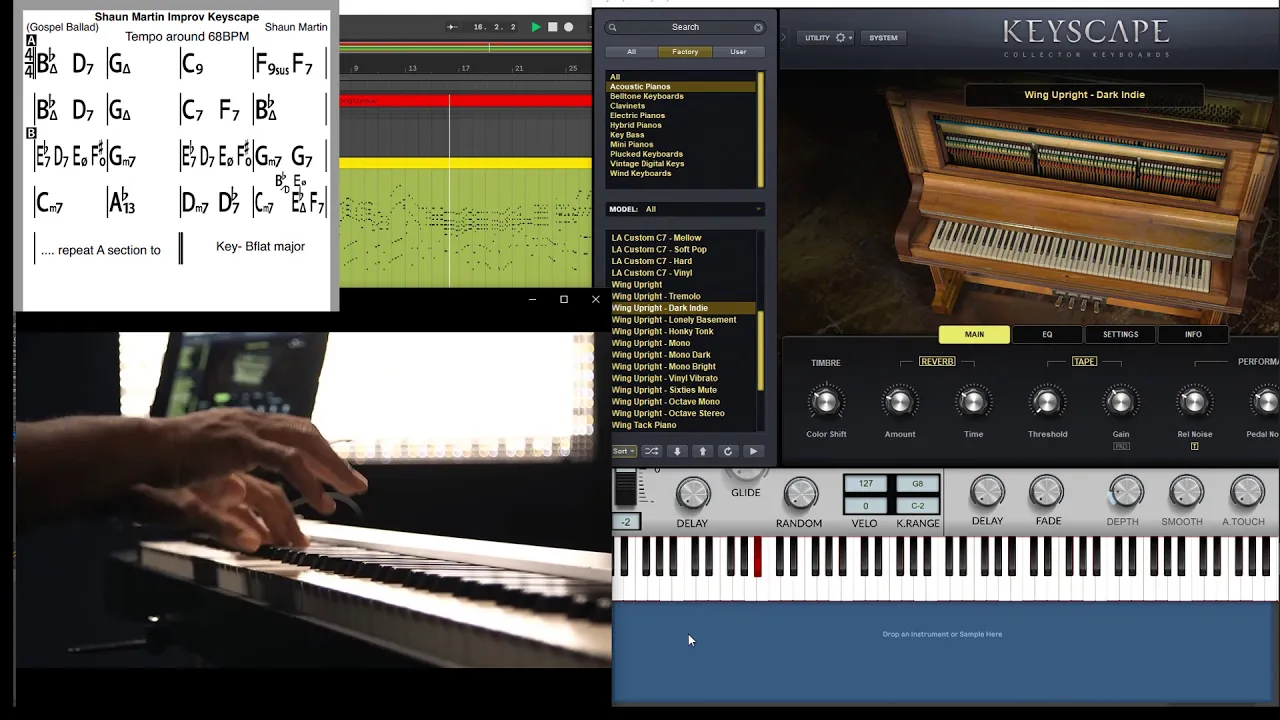Step to the previous patch with the up arrow
This screenshot has width=1280, height=720.
coord(702,451)
